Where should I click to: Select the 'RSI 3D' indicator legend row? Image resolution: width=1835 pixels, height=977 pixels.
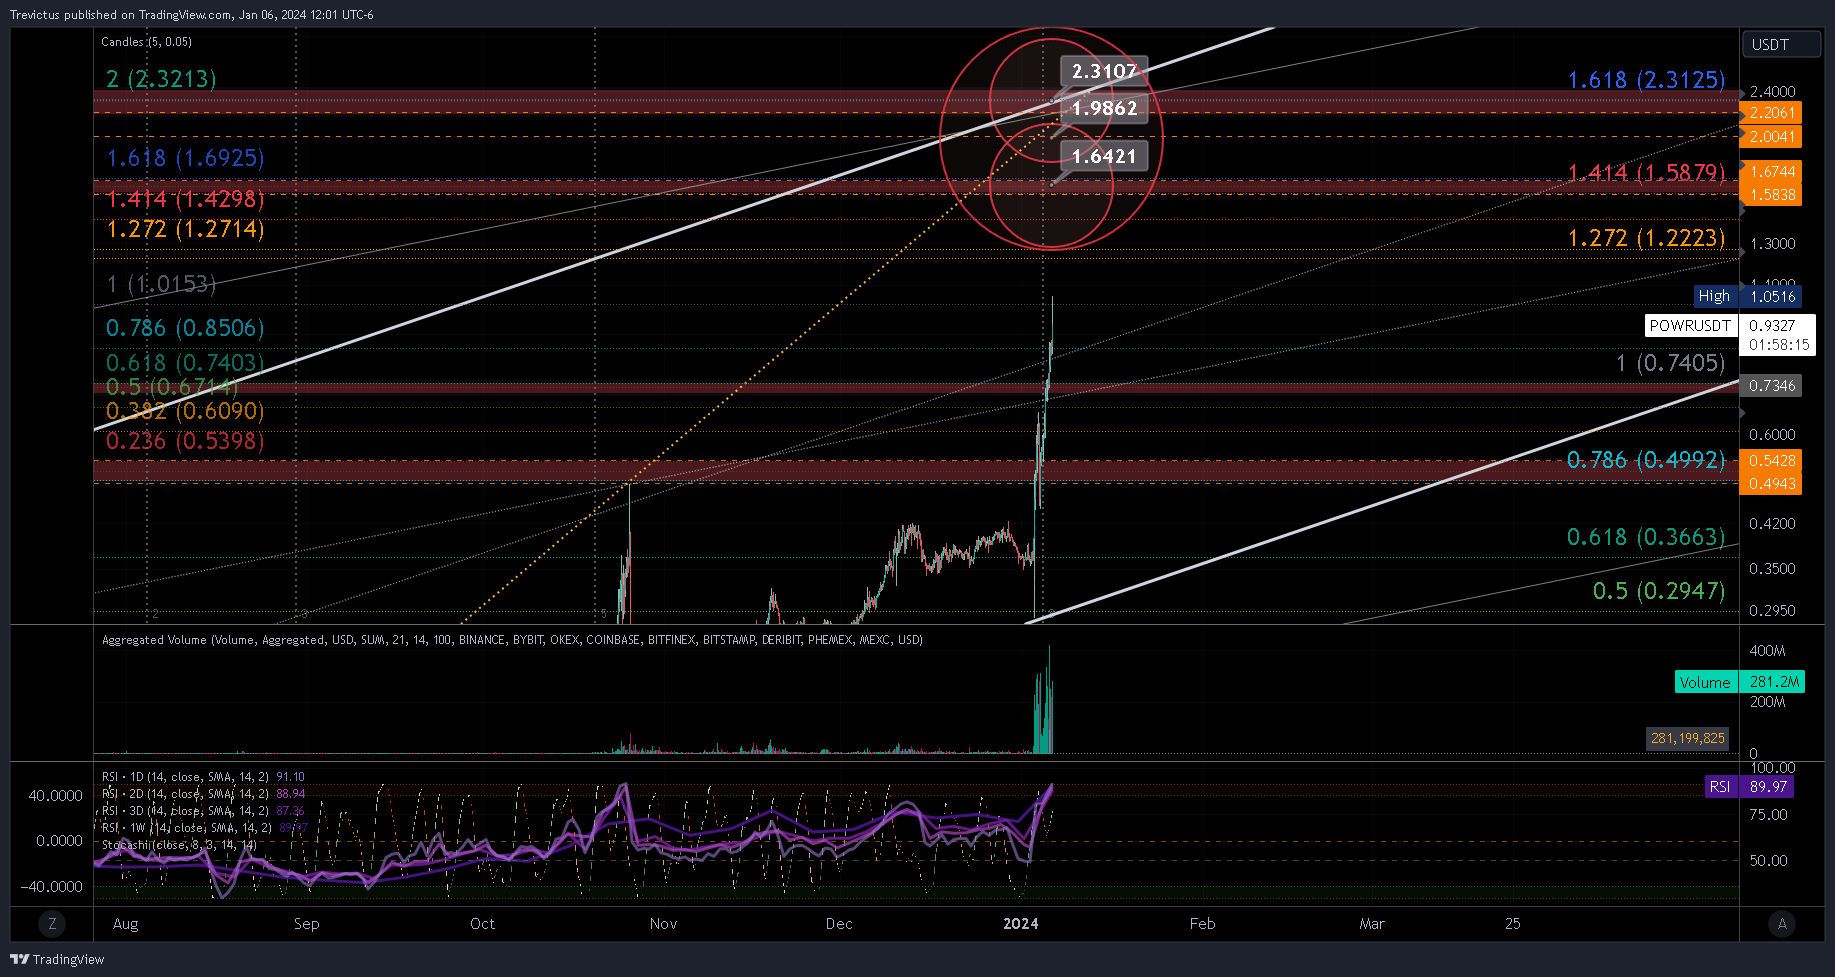203,811
